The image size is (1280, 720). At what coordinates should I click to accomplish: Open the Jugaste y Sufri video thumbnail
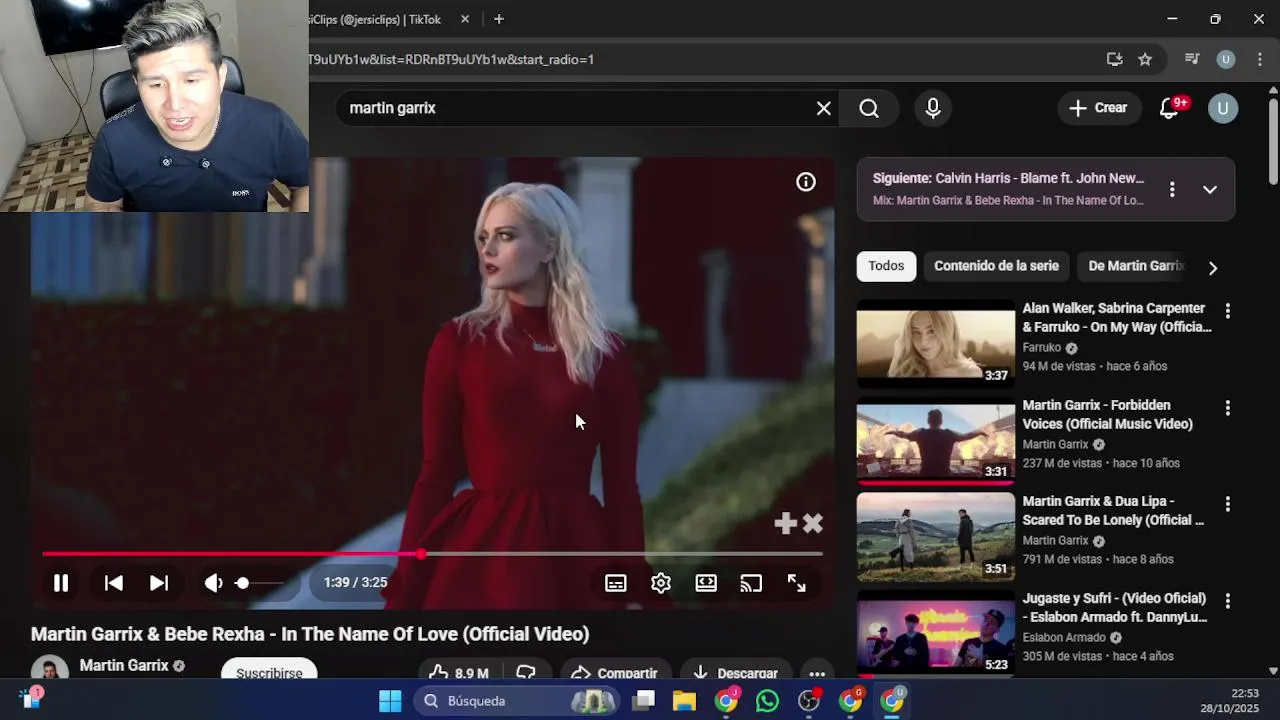click(936, 634)
